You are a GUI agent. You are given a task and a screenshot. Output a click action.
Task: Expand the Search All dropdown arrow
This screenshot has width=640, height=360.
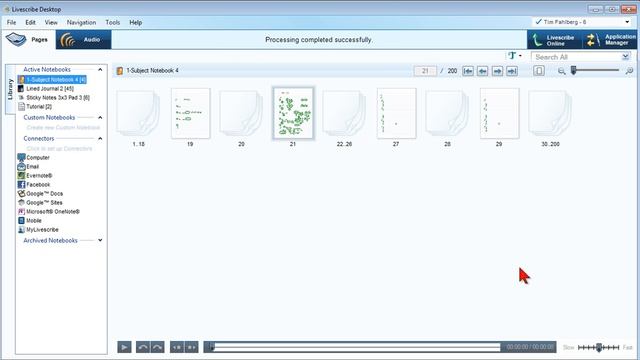coord(625,57)
